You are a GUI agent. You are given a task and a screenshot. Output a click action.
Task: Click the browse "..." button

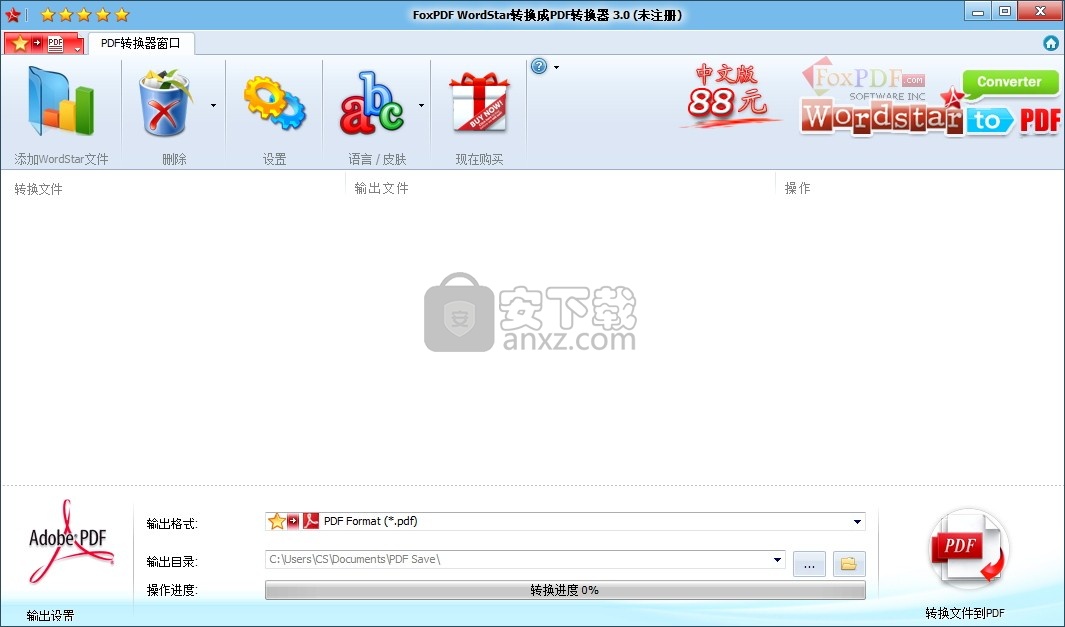point(809,564)
